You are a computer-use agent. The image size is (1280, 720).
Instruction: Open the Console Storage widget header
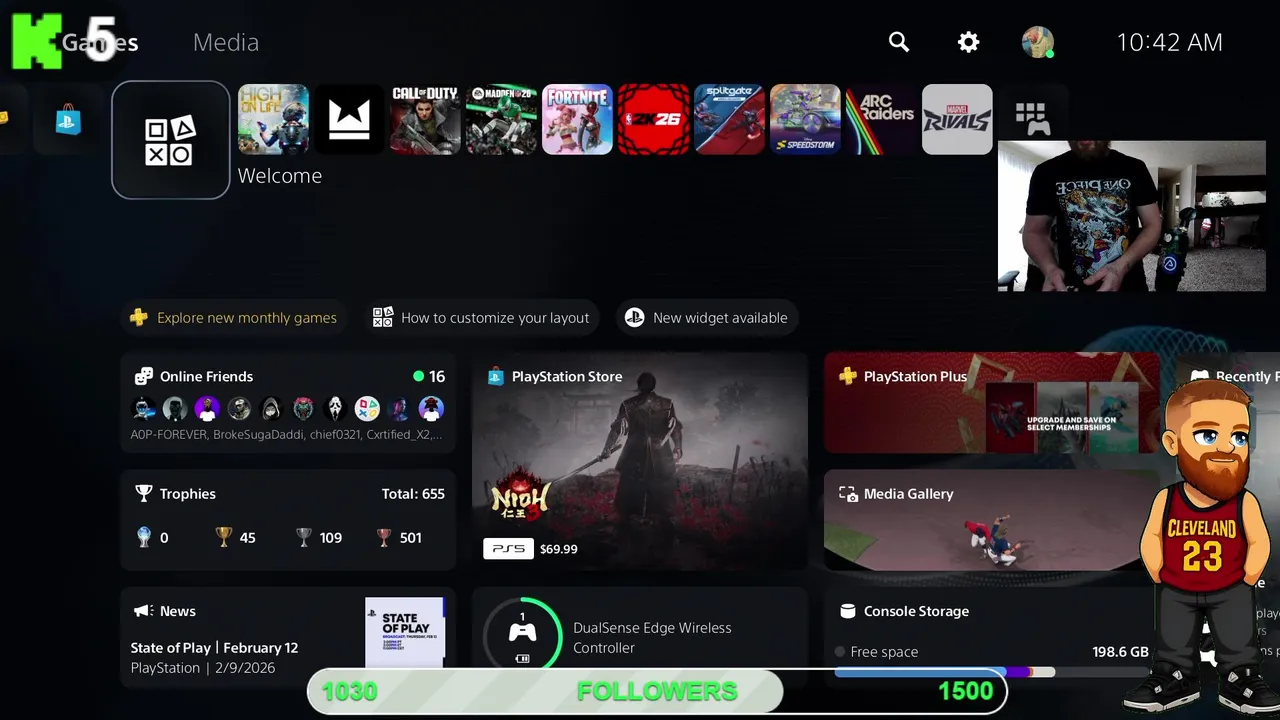[x=905, y=611]
